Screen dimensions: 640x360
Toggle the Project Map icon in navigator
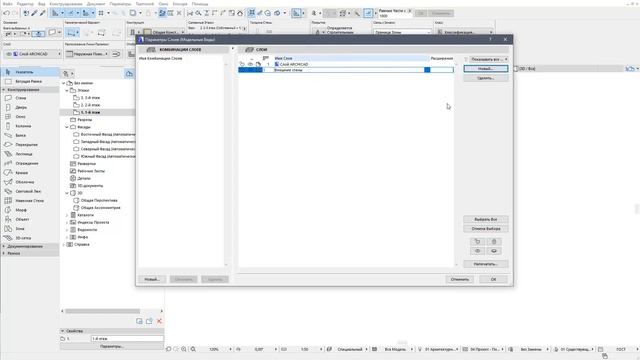129,74
